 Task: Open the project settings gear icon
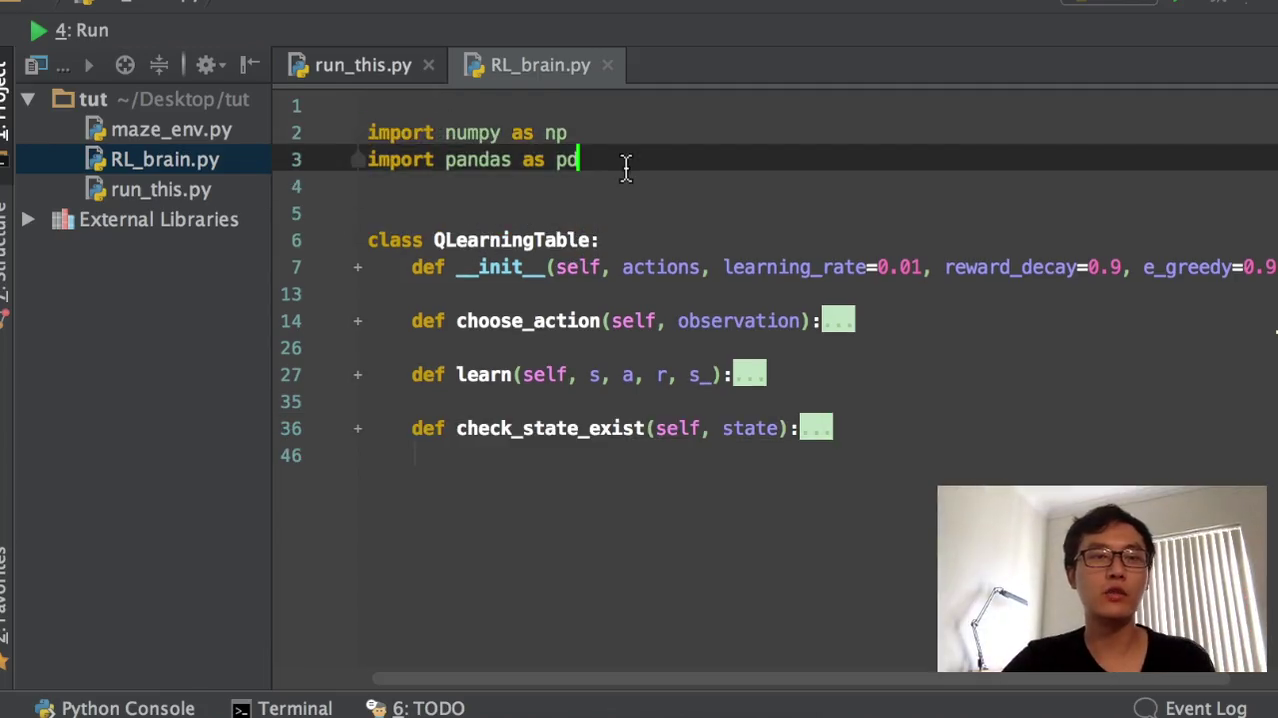(x=205, y=66)
